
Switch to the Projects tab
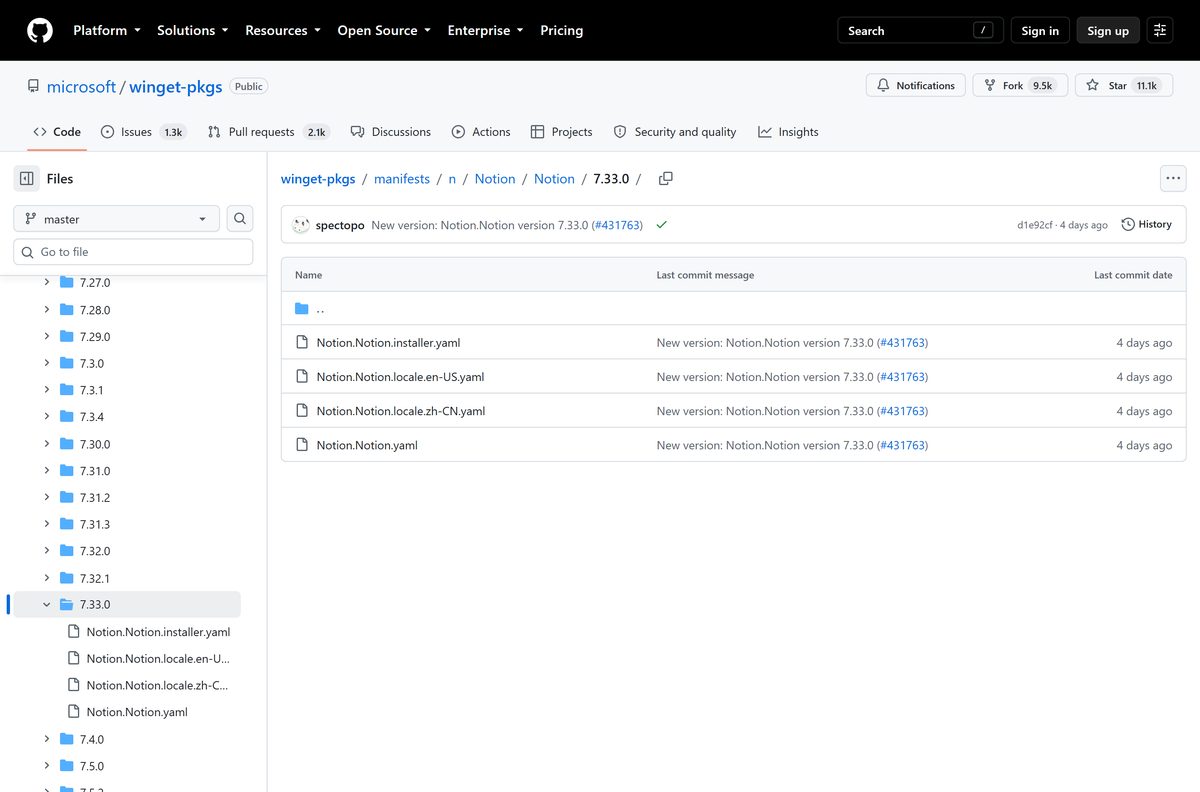click(562, 132)
